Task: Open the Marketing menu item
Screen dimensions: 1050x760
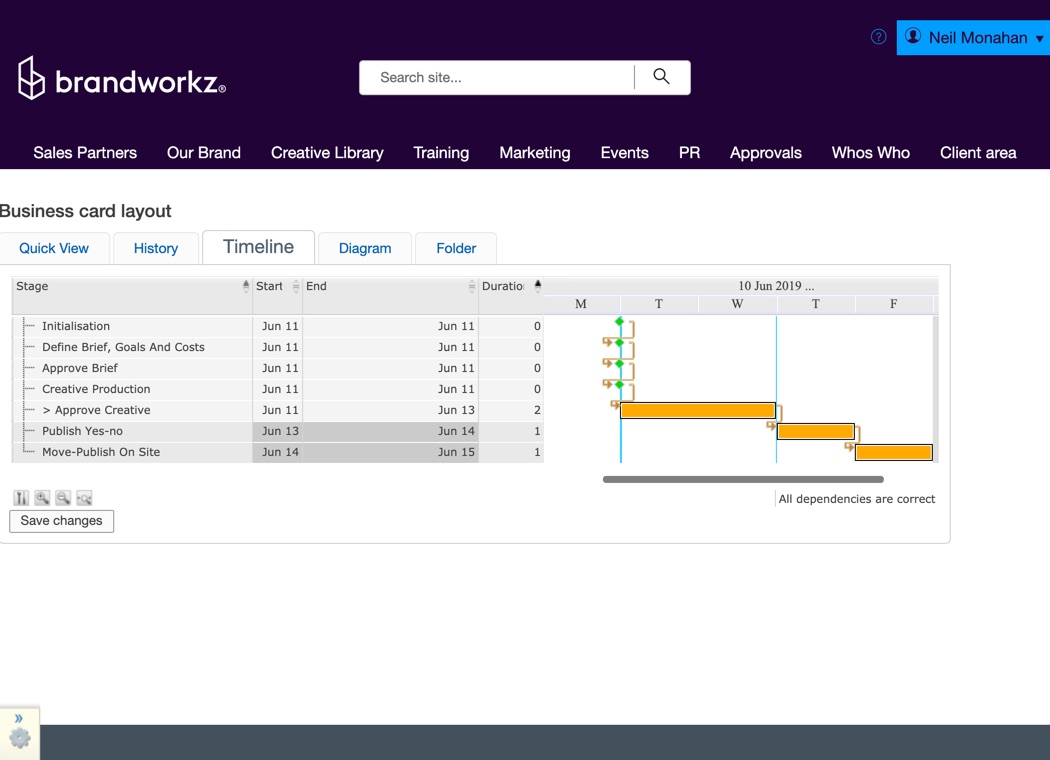Action: 535,153
